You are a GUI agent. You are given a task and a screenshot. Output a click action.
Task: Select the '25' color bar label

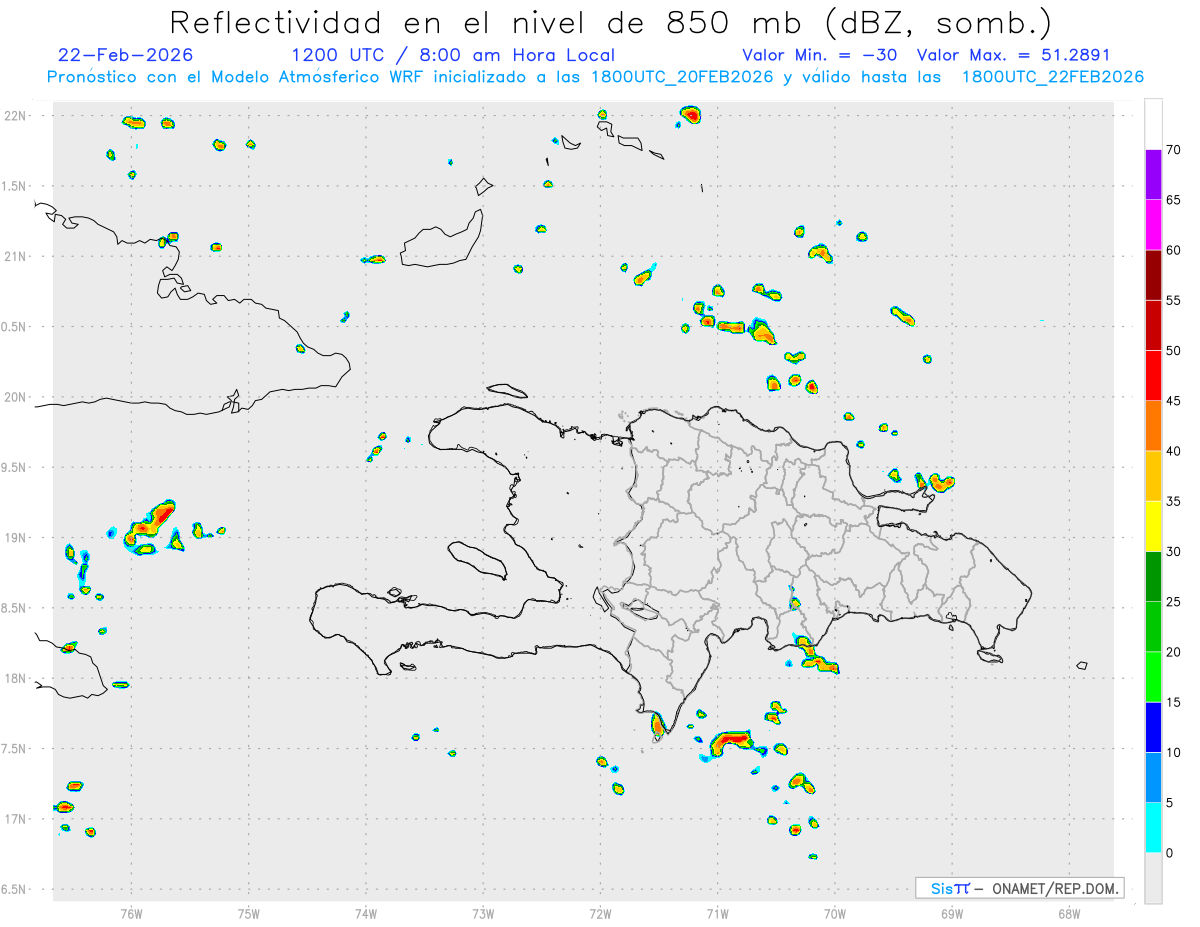(x=1173, y=602)
